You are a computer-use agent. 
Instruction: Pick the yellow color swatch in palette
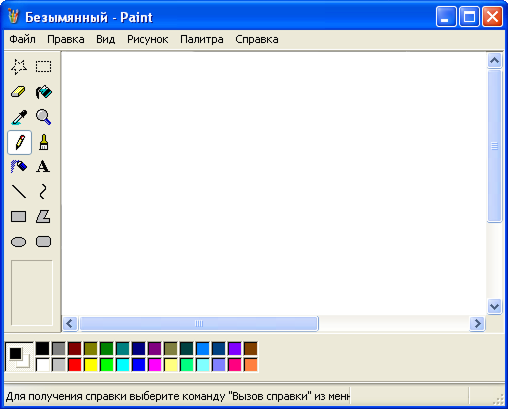pyautogui.click(x=91, y=365)
